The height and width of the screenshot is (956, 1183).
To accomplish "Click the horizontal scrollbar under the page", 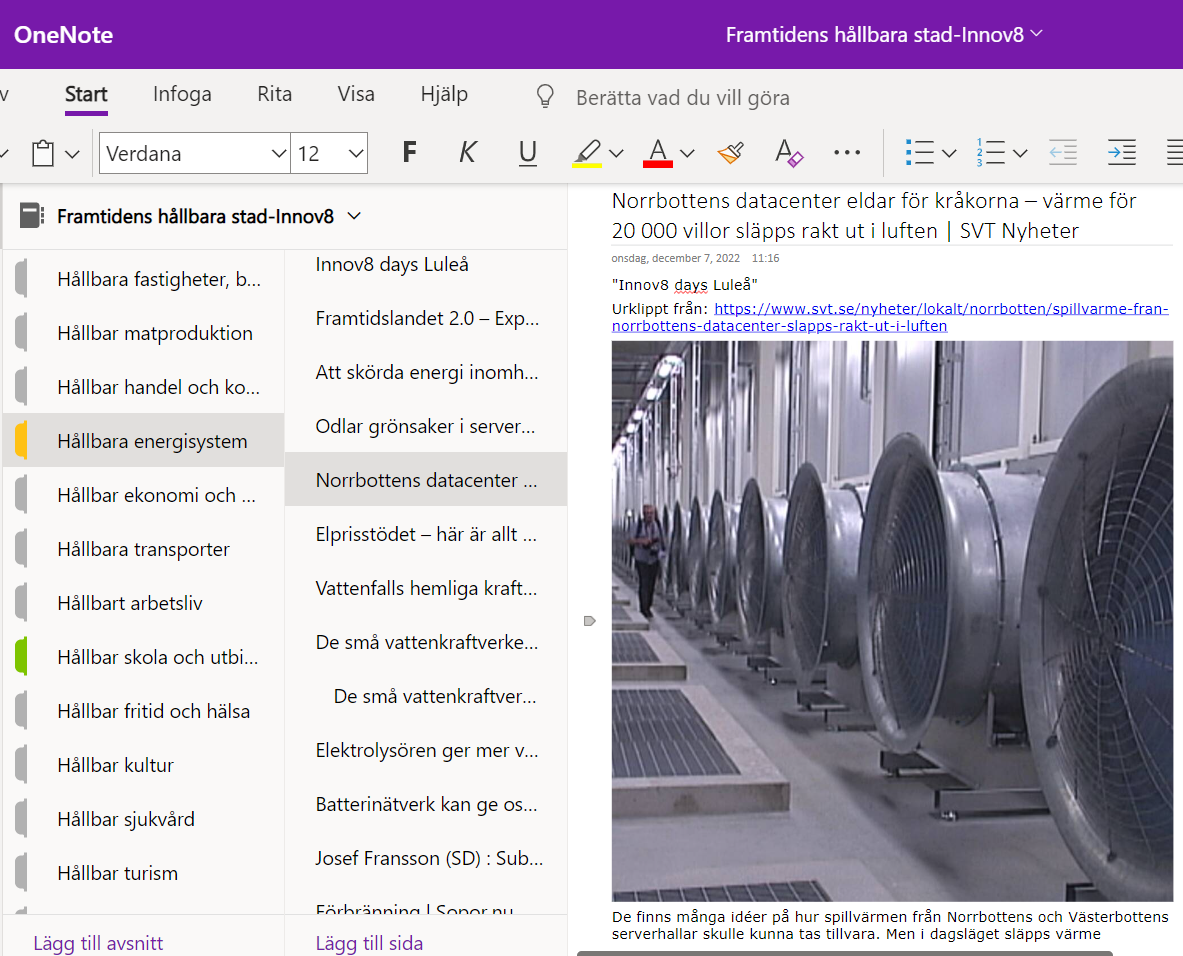I will tap(845, 953).
